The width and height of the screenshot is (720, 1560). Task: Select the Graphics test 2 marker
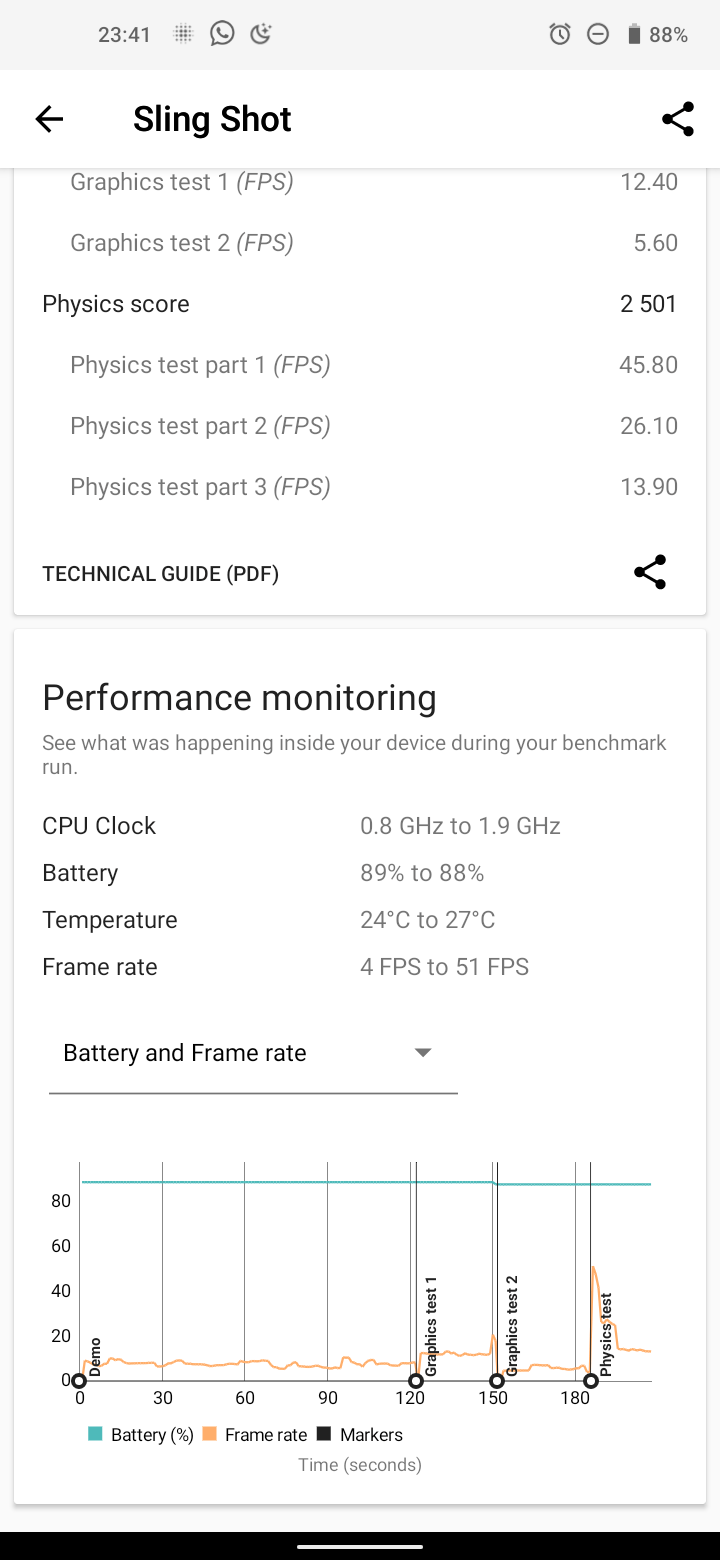coord(496,1381)
